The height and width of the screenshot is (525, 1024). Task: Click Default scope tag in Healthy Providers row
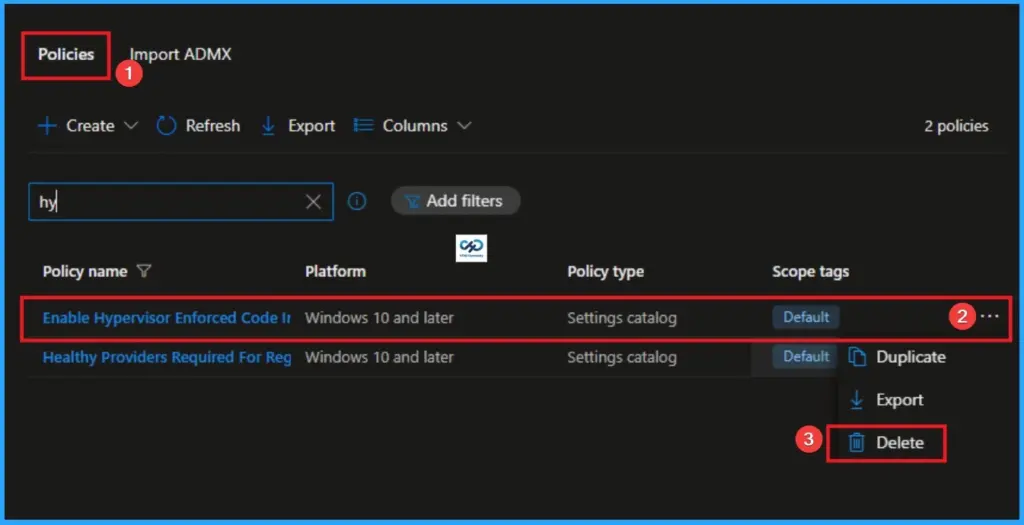click(x=806, y=357)
